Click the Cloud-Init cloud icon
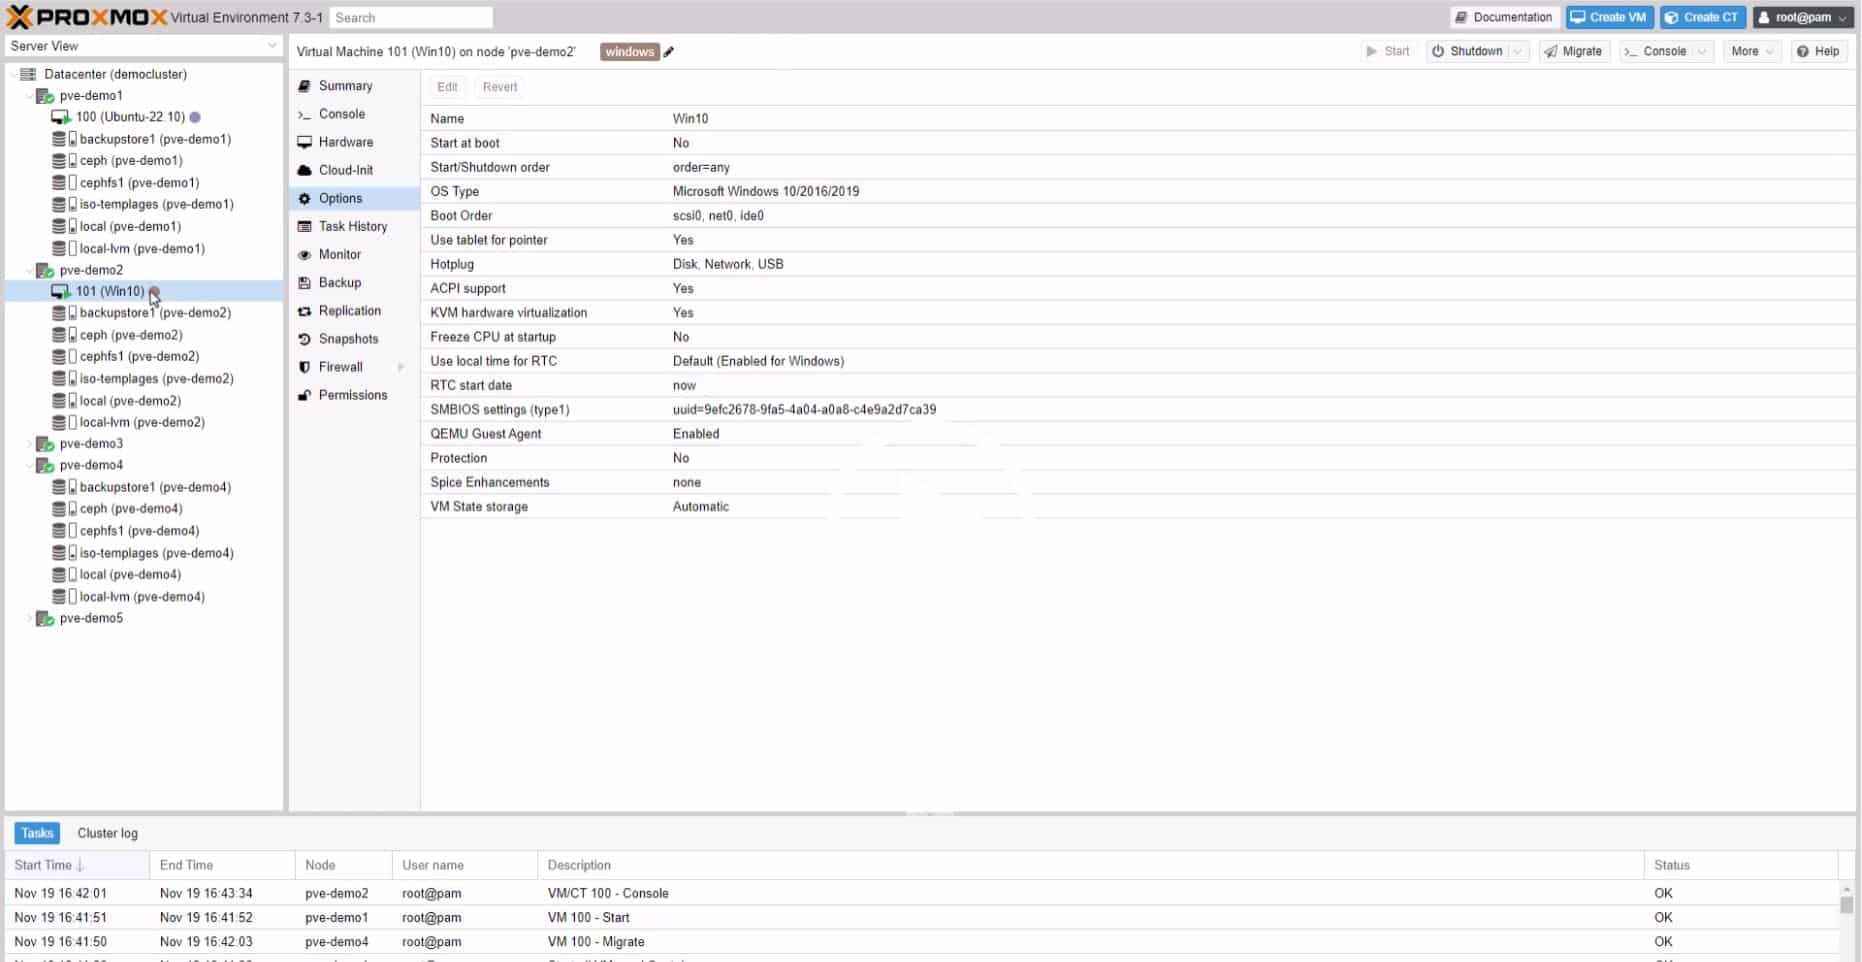 305,170
